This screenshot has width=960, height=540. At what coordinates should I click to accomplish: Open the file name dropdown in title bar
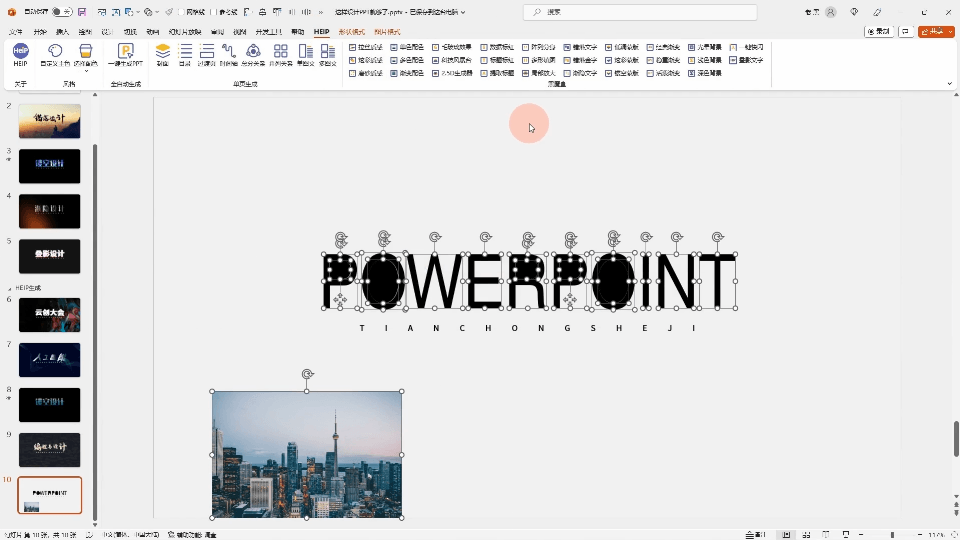(x=463, y=12)
